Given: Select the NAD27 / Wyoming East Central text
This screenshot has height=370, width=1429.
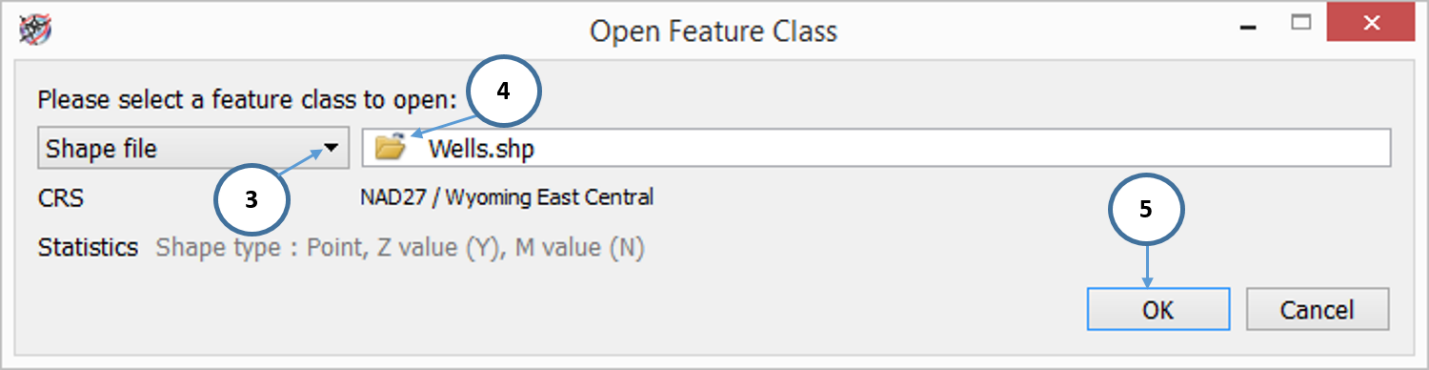Looking at the screenshot, I should (x=507, y=198).
